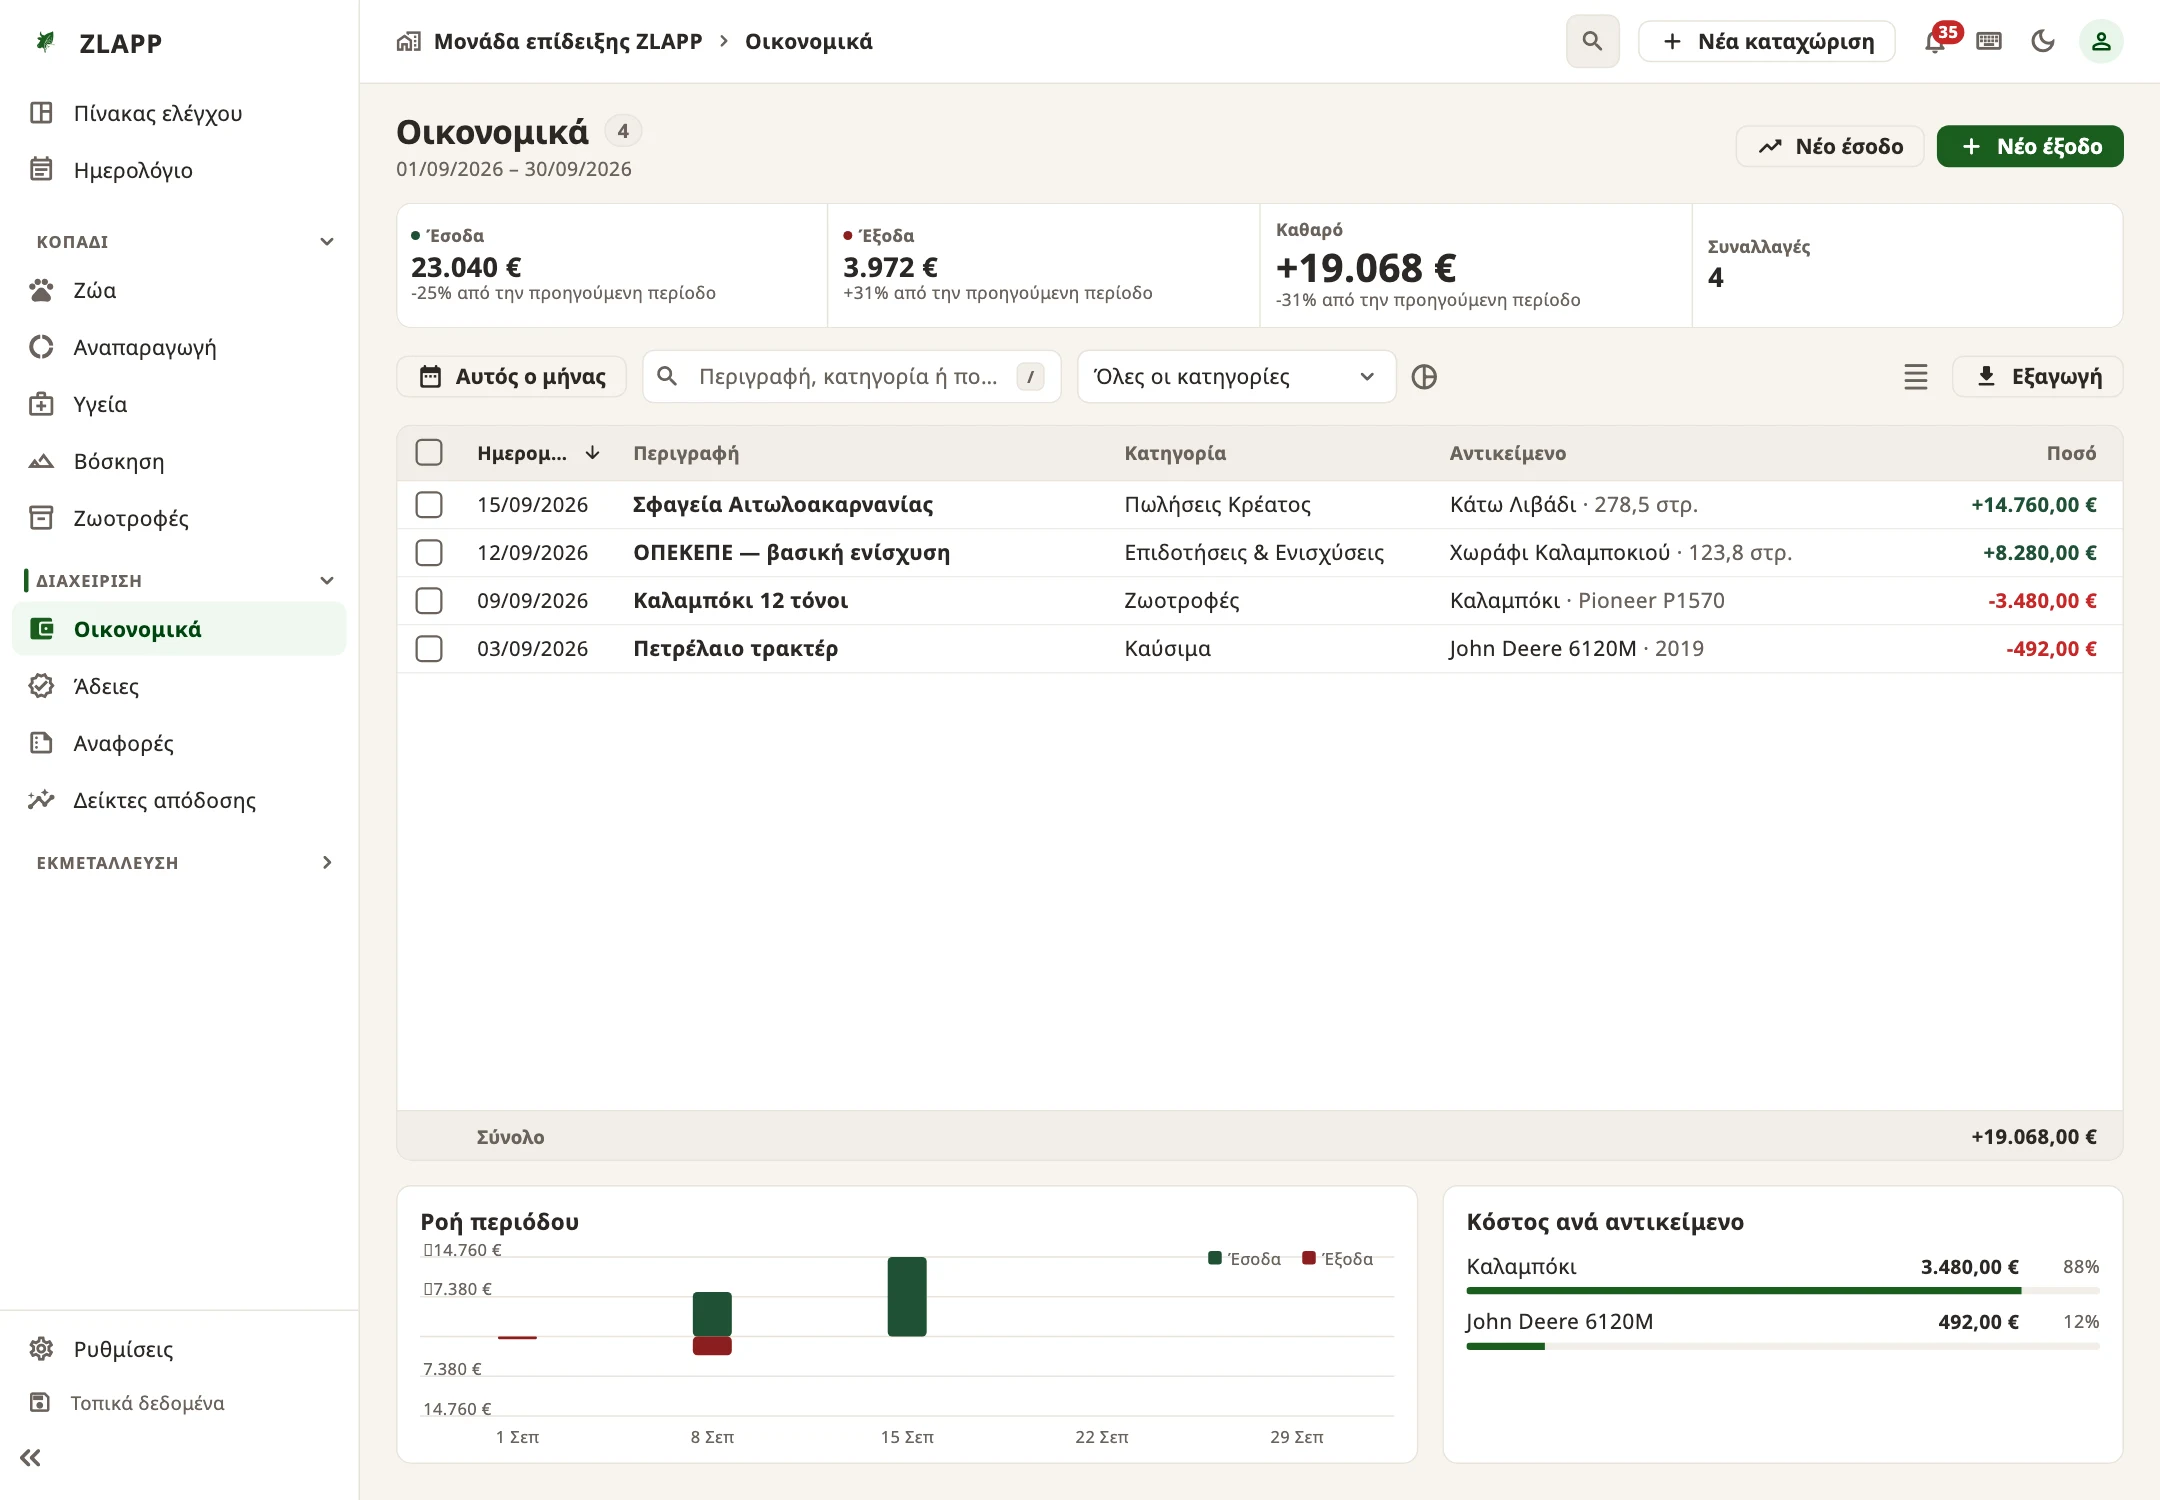Tick the select-all checkbox in table header
2160x1500 pixels.
pos(429,452)
